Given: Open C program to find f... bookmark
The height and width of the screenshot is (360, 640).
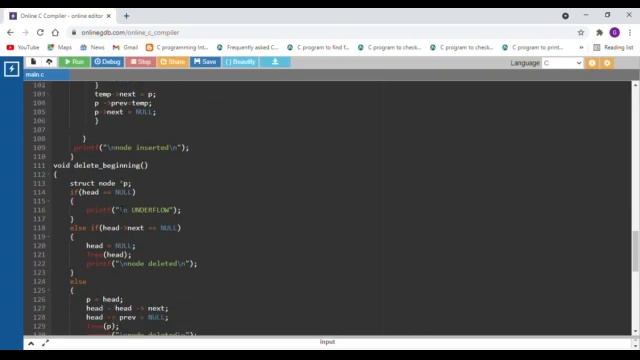Looking at the screenshot, I should (x=318, y=47).
